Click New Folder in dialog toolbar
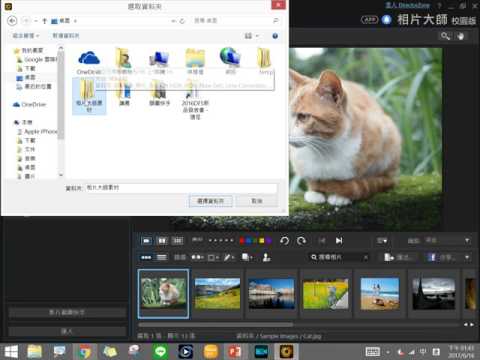480x360 pixels. (x=66, y=35)
